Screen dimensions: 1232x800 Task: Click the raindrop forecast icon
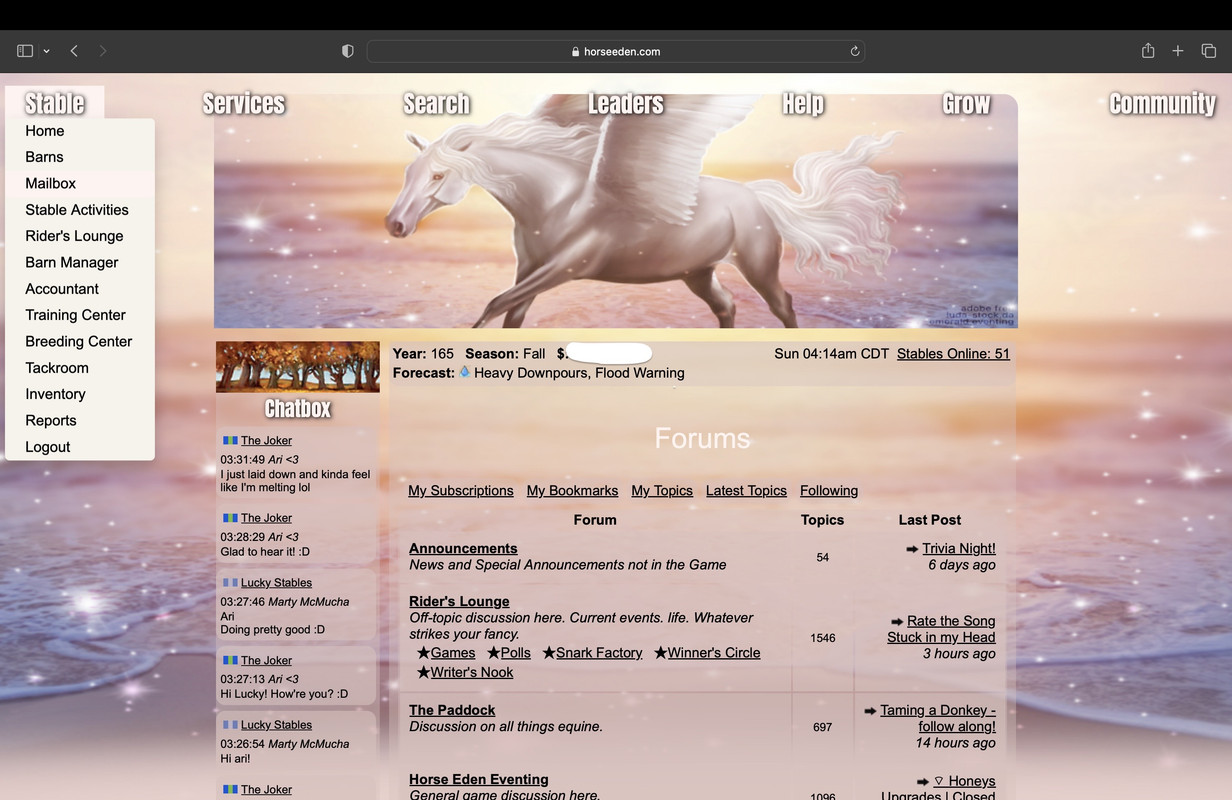click(464, 372)
